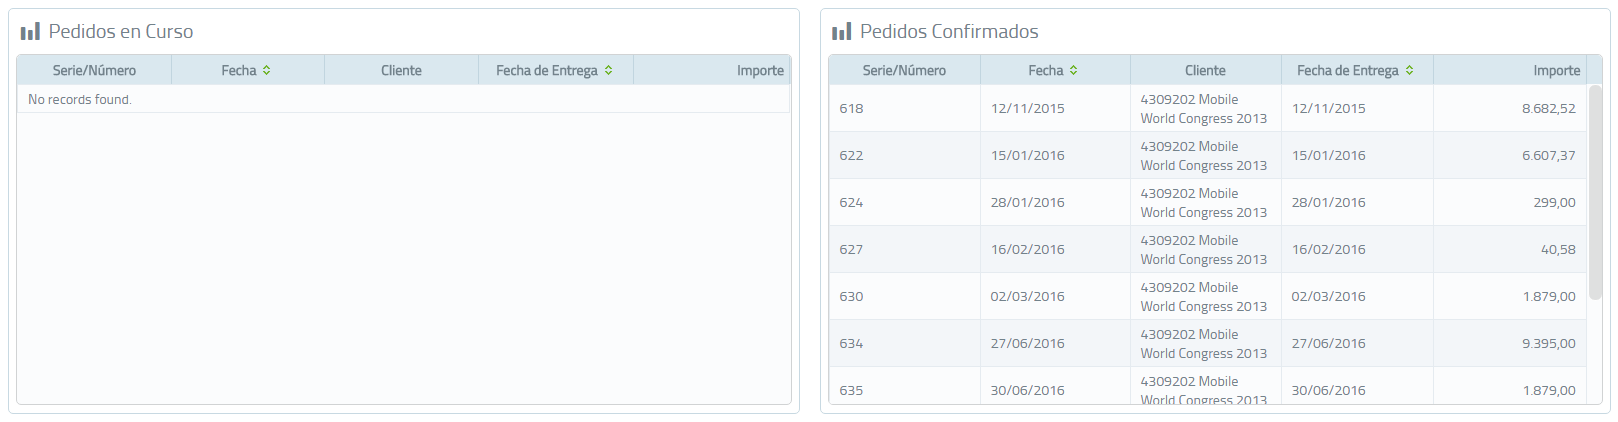Click the Pedidos en Curso chart icon
Screen dimensions: 1618x422
[30, 32]
